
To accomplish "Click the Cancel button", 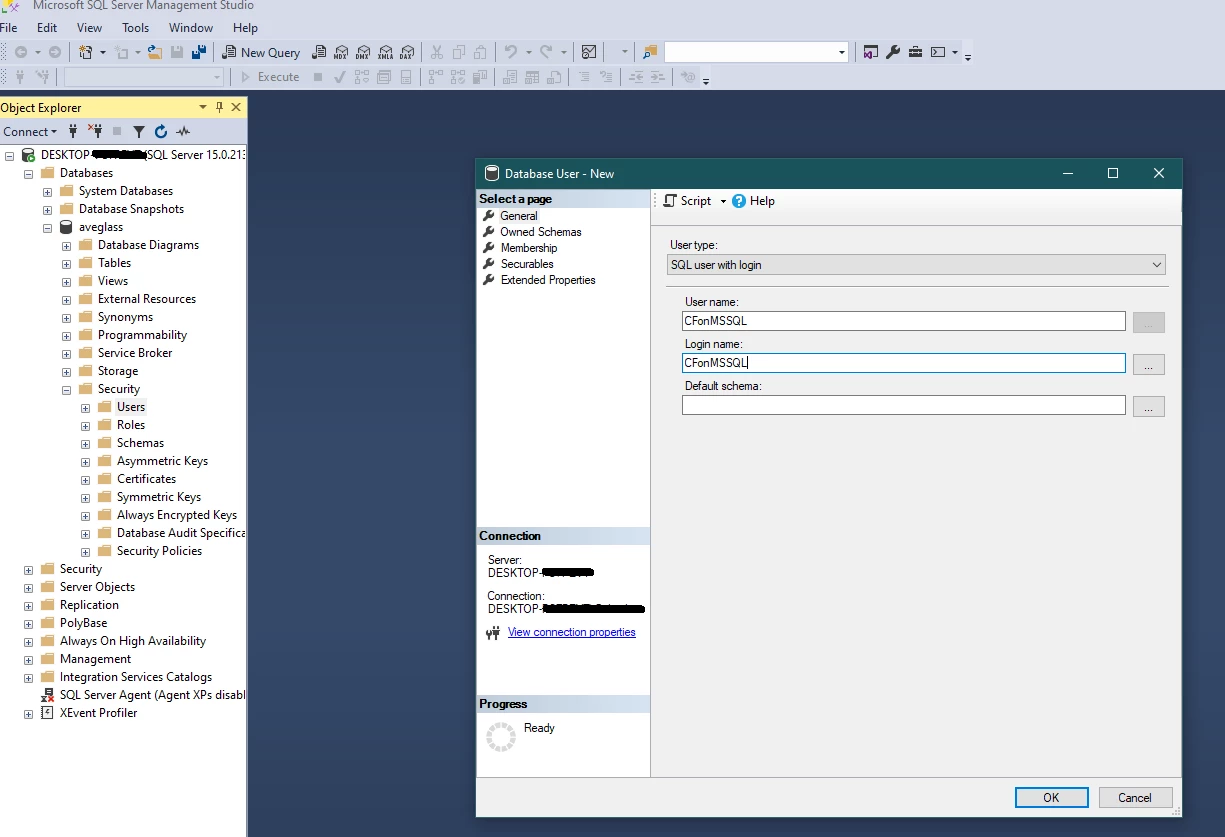I will click(1135, 797).
